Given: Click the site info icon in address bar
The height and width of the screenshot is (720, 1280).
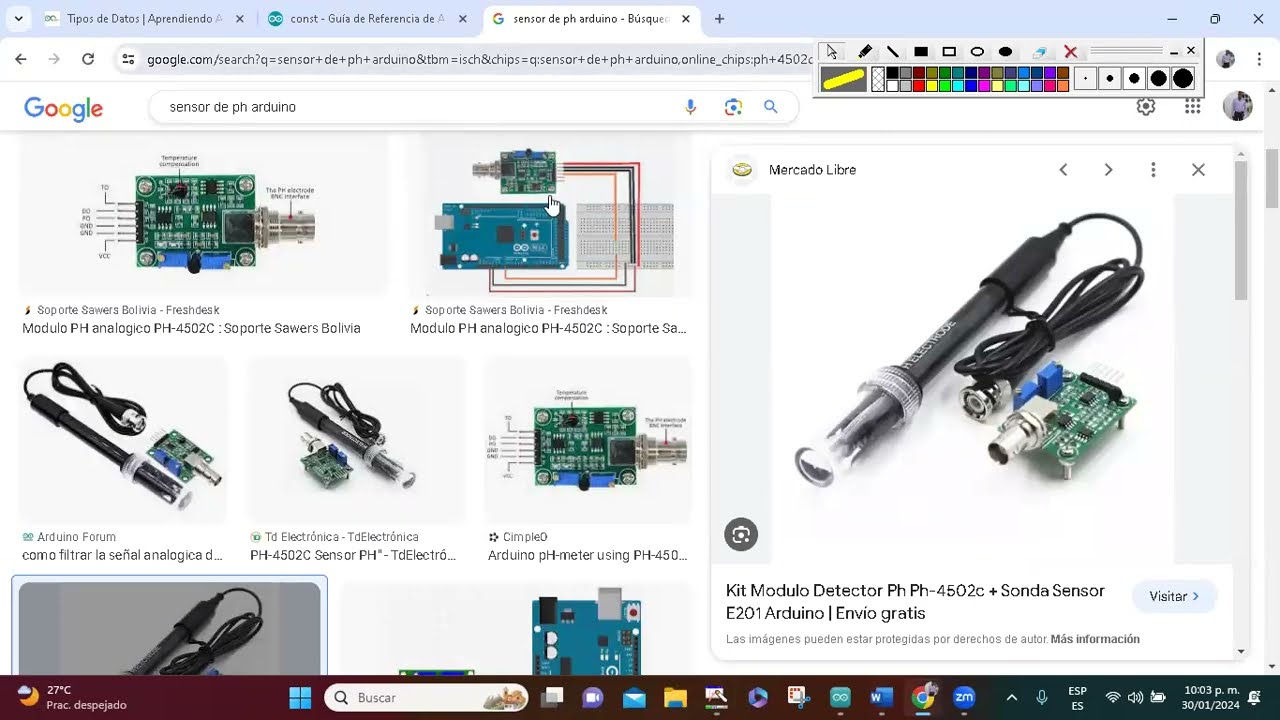Looking at the screenshot, I should [x=128, y=59].
